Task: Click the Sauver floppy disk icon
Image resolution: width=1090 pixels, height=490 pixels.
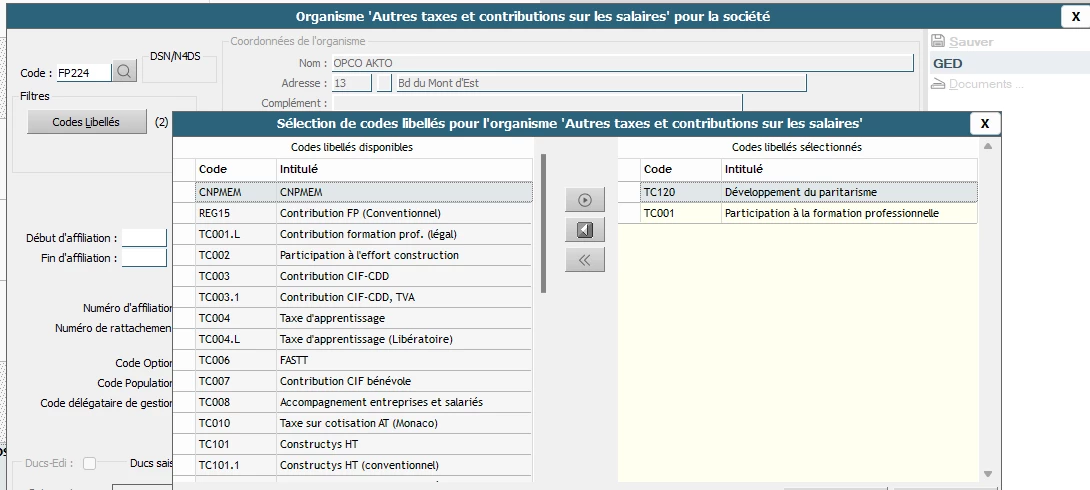Action: click(x=938, y=42)
